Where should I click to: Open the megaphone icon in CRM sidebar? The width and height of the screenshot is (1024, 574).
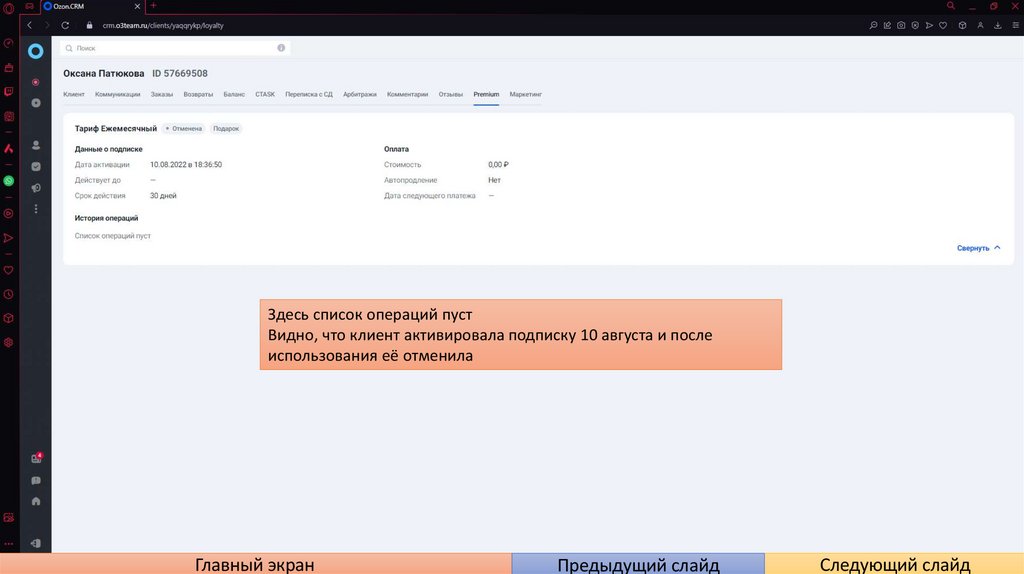36,188
